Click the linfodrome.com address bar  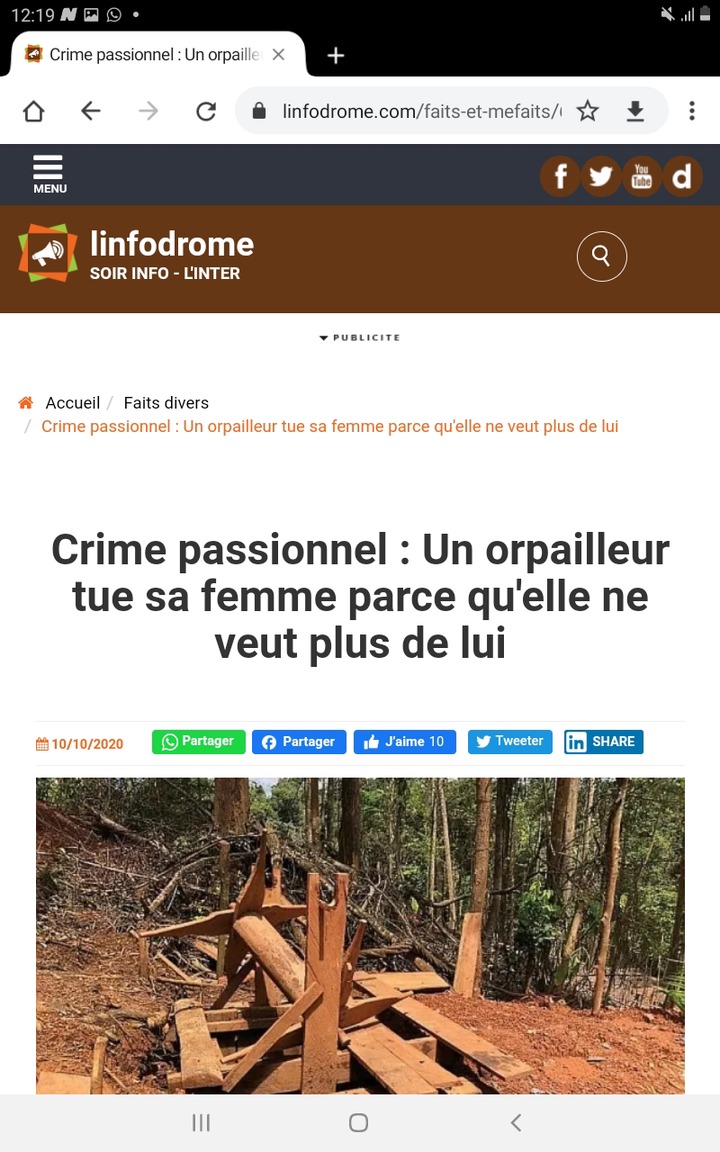(421, 111)
